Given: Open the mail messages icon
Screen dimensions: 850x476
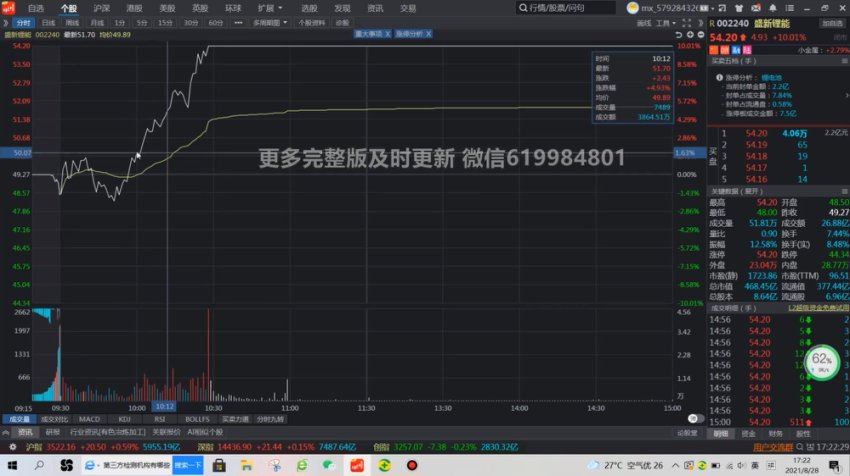Looking at the screenshot, I should tap(756, 8).
